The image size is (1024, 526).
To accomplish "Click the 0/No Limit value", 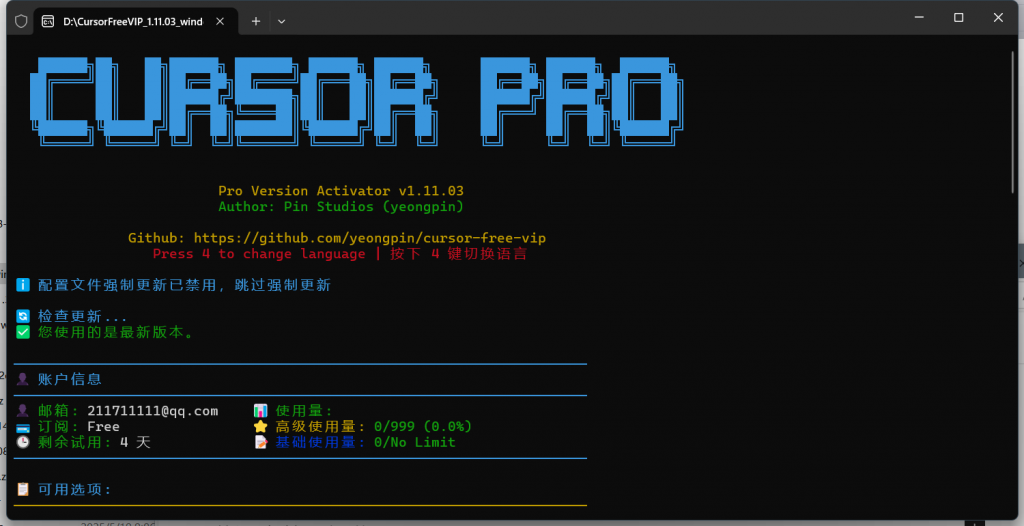I will [415, 442].
